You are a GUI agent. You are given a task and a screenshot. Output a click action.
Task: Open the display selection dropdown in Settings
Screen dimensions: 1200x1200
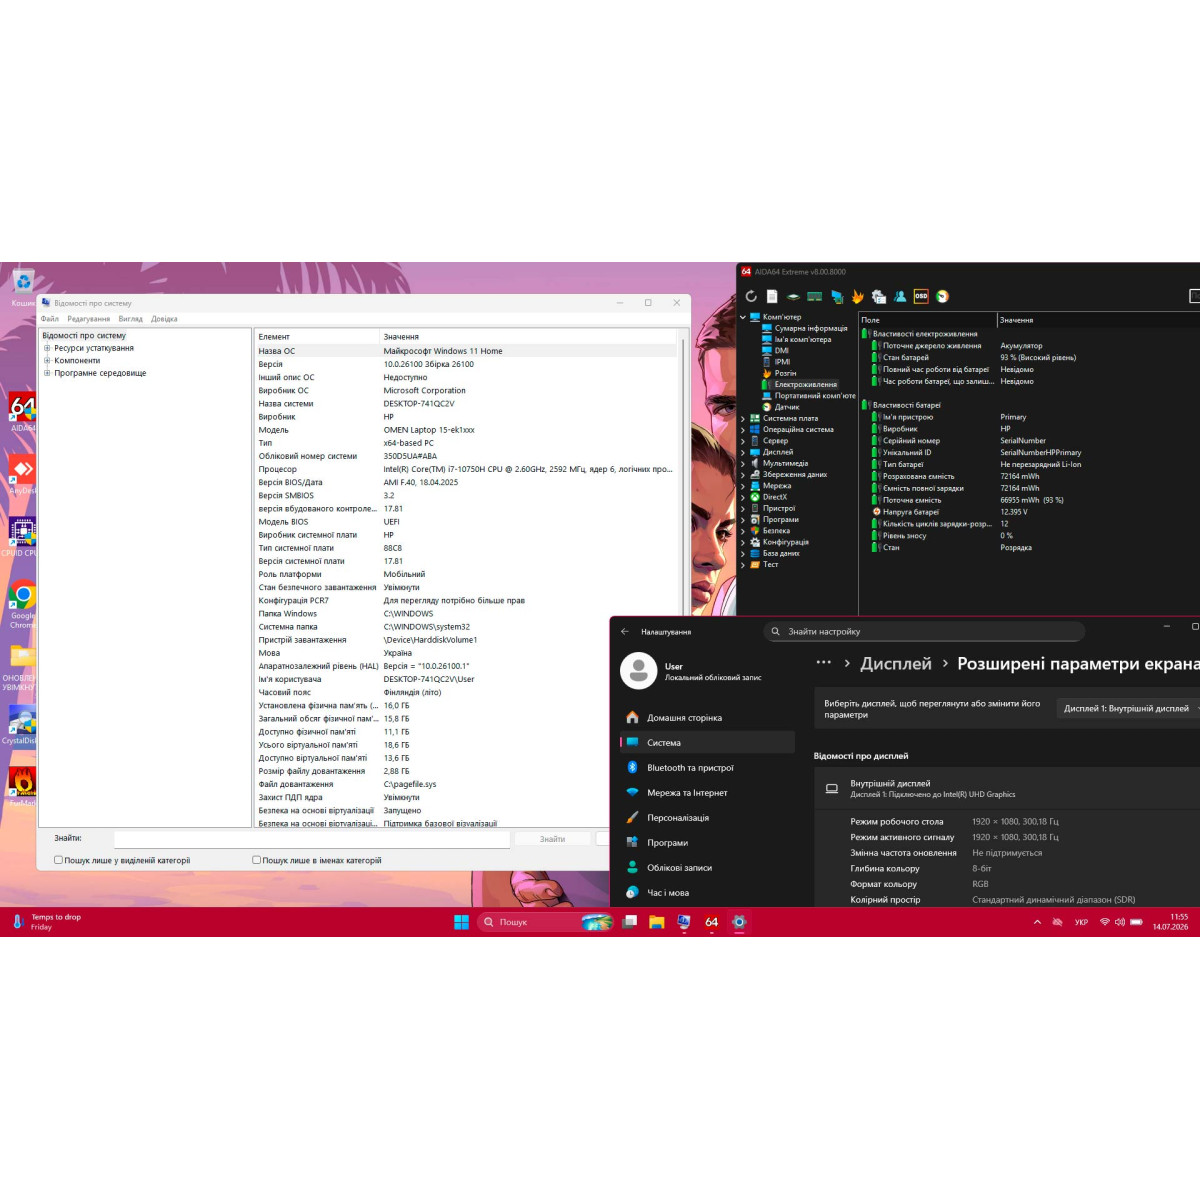pyautogui.click(x=1130, y=708)
